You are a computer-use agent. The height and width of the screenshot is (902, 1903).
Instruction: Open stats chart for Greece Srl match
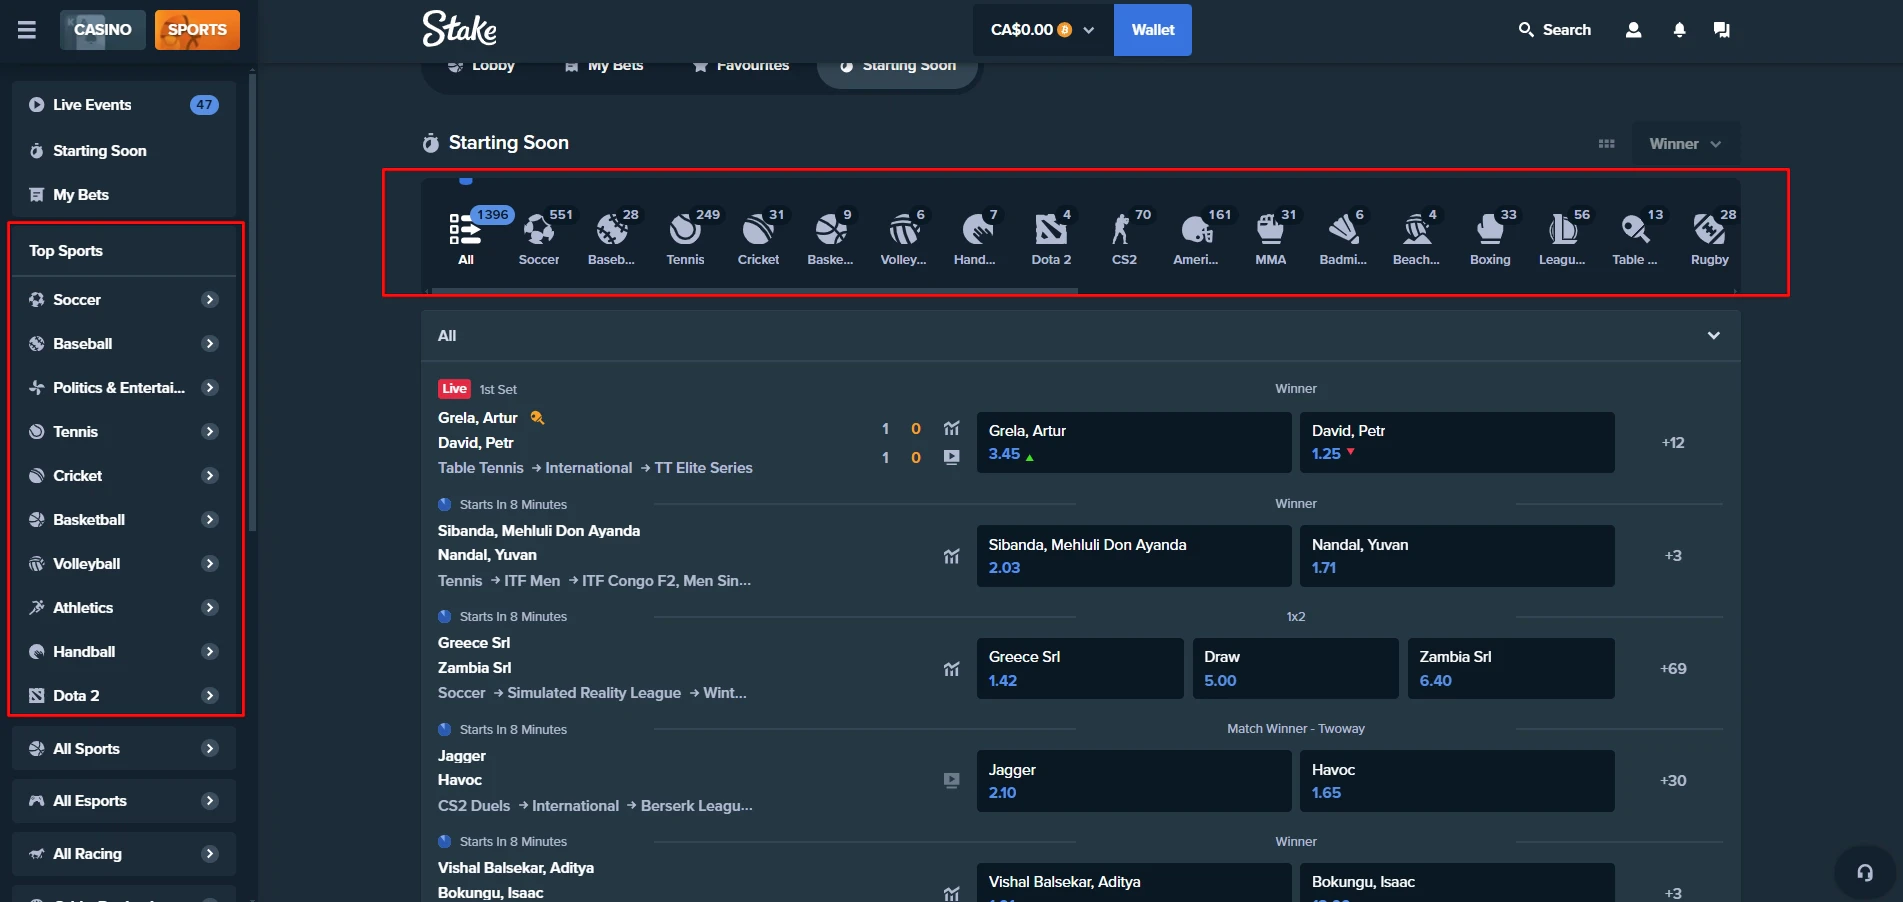[x=951, y=669]
